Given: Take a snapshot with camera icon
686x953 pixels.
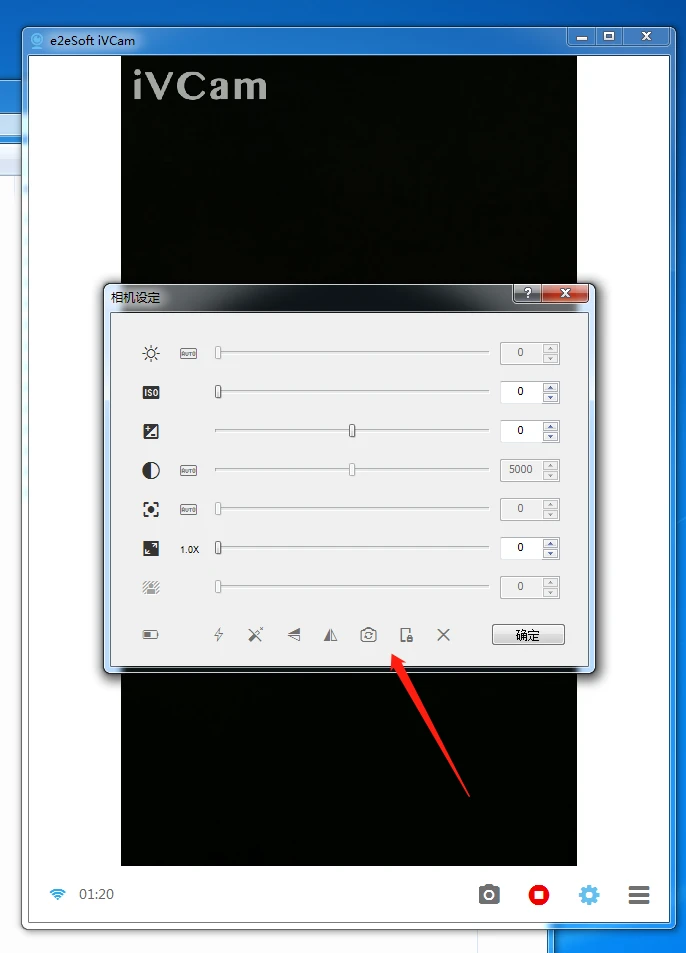Looking at the screenshot, I should coord(489,895).
